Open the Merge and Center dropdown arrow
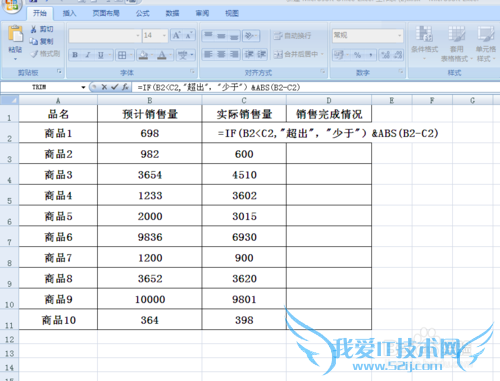The image size is (500, 381). pos(322,54)
